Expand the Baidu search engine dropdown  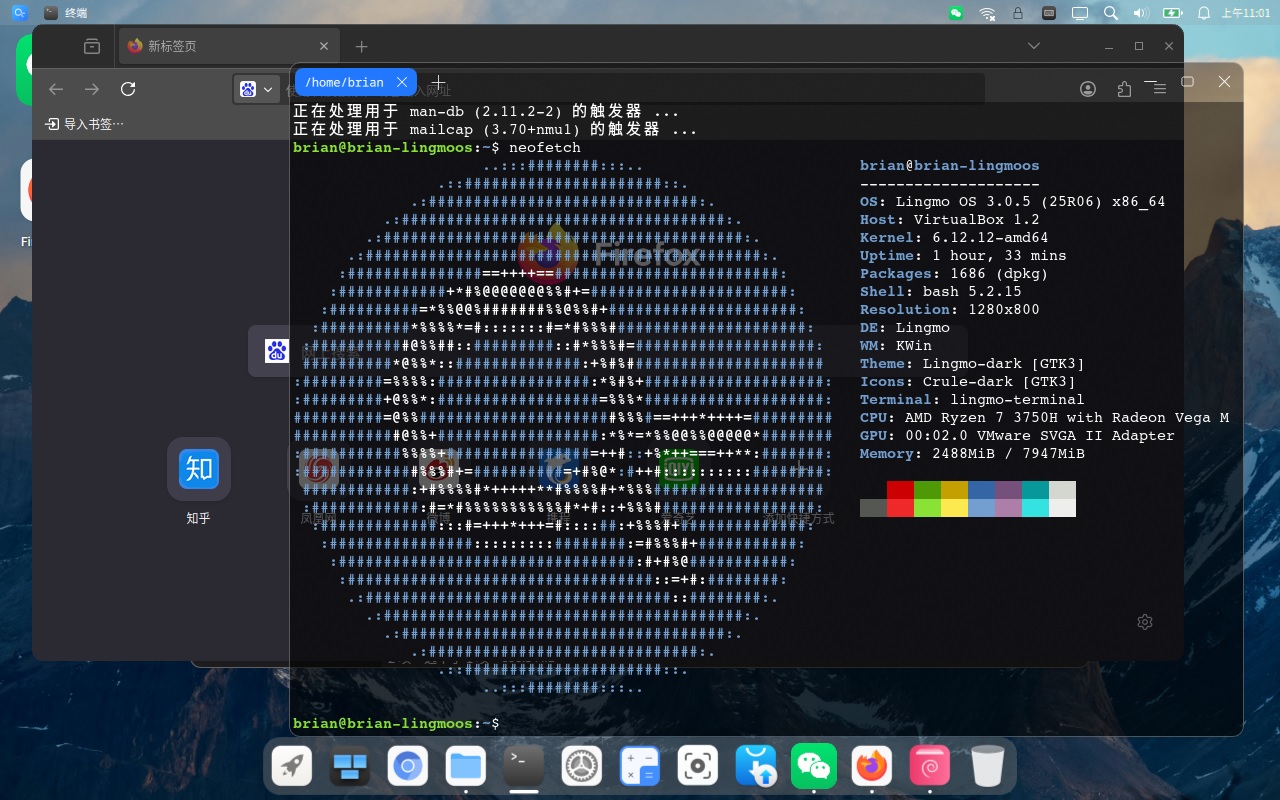click(257, 89)
